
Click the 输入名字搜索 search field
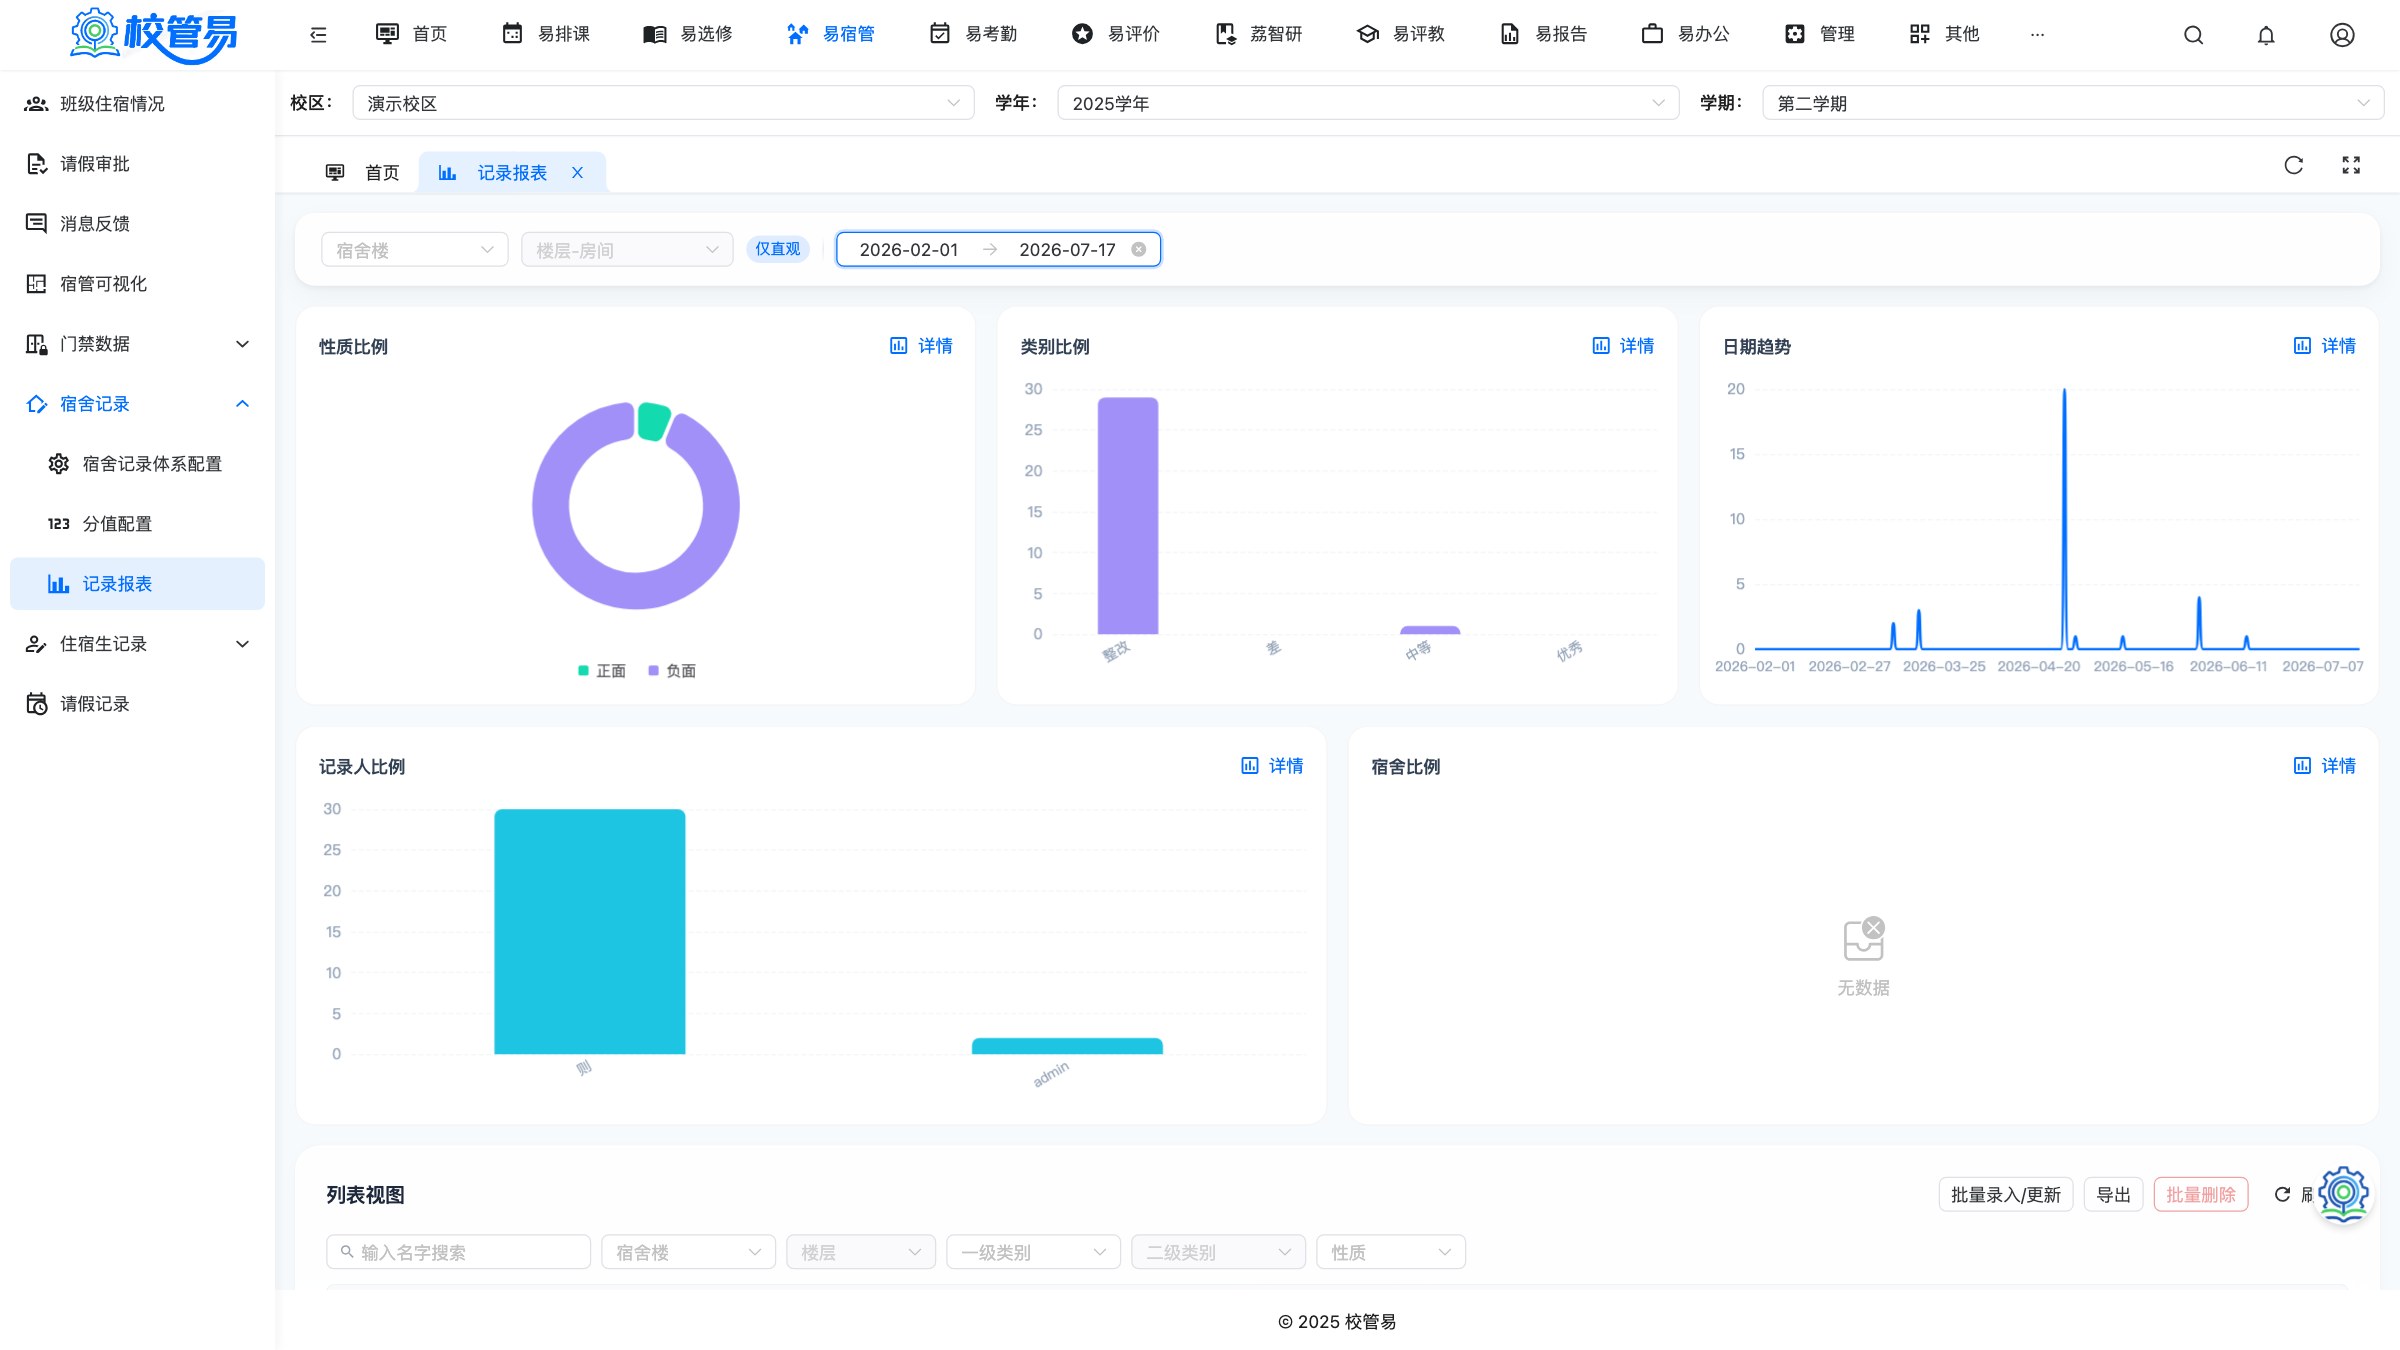[x=458, y=1252]
